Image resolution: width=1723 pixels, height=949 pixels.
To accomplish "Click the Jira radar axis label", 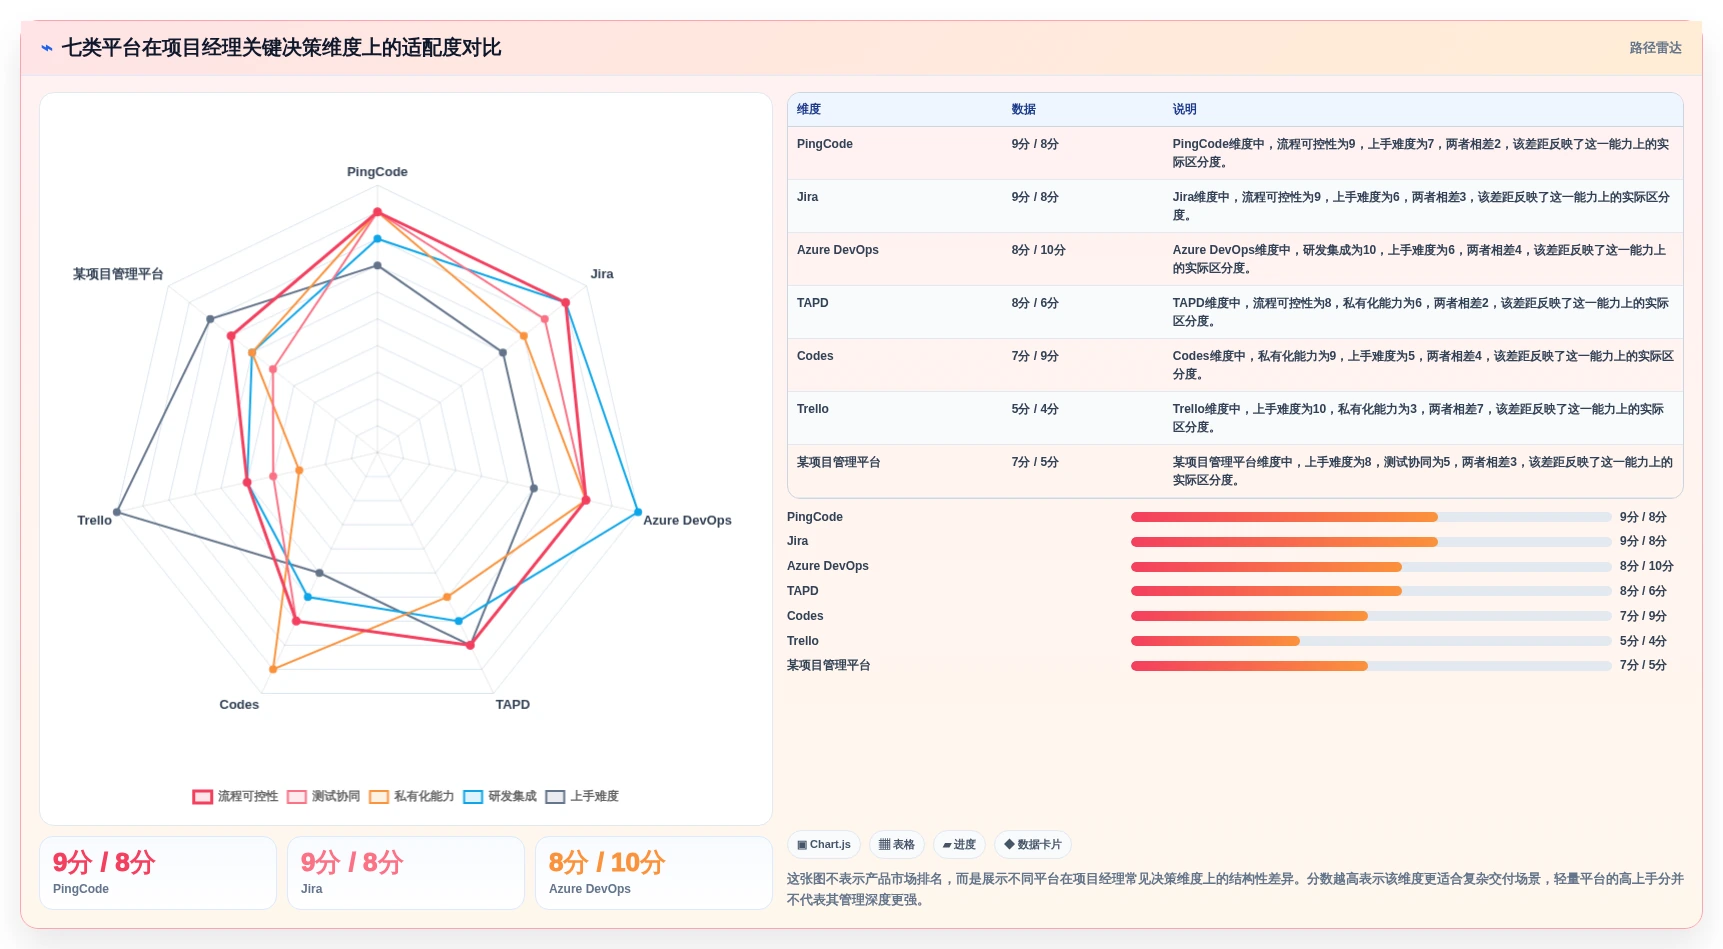I will pos(602,274).
